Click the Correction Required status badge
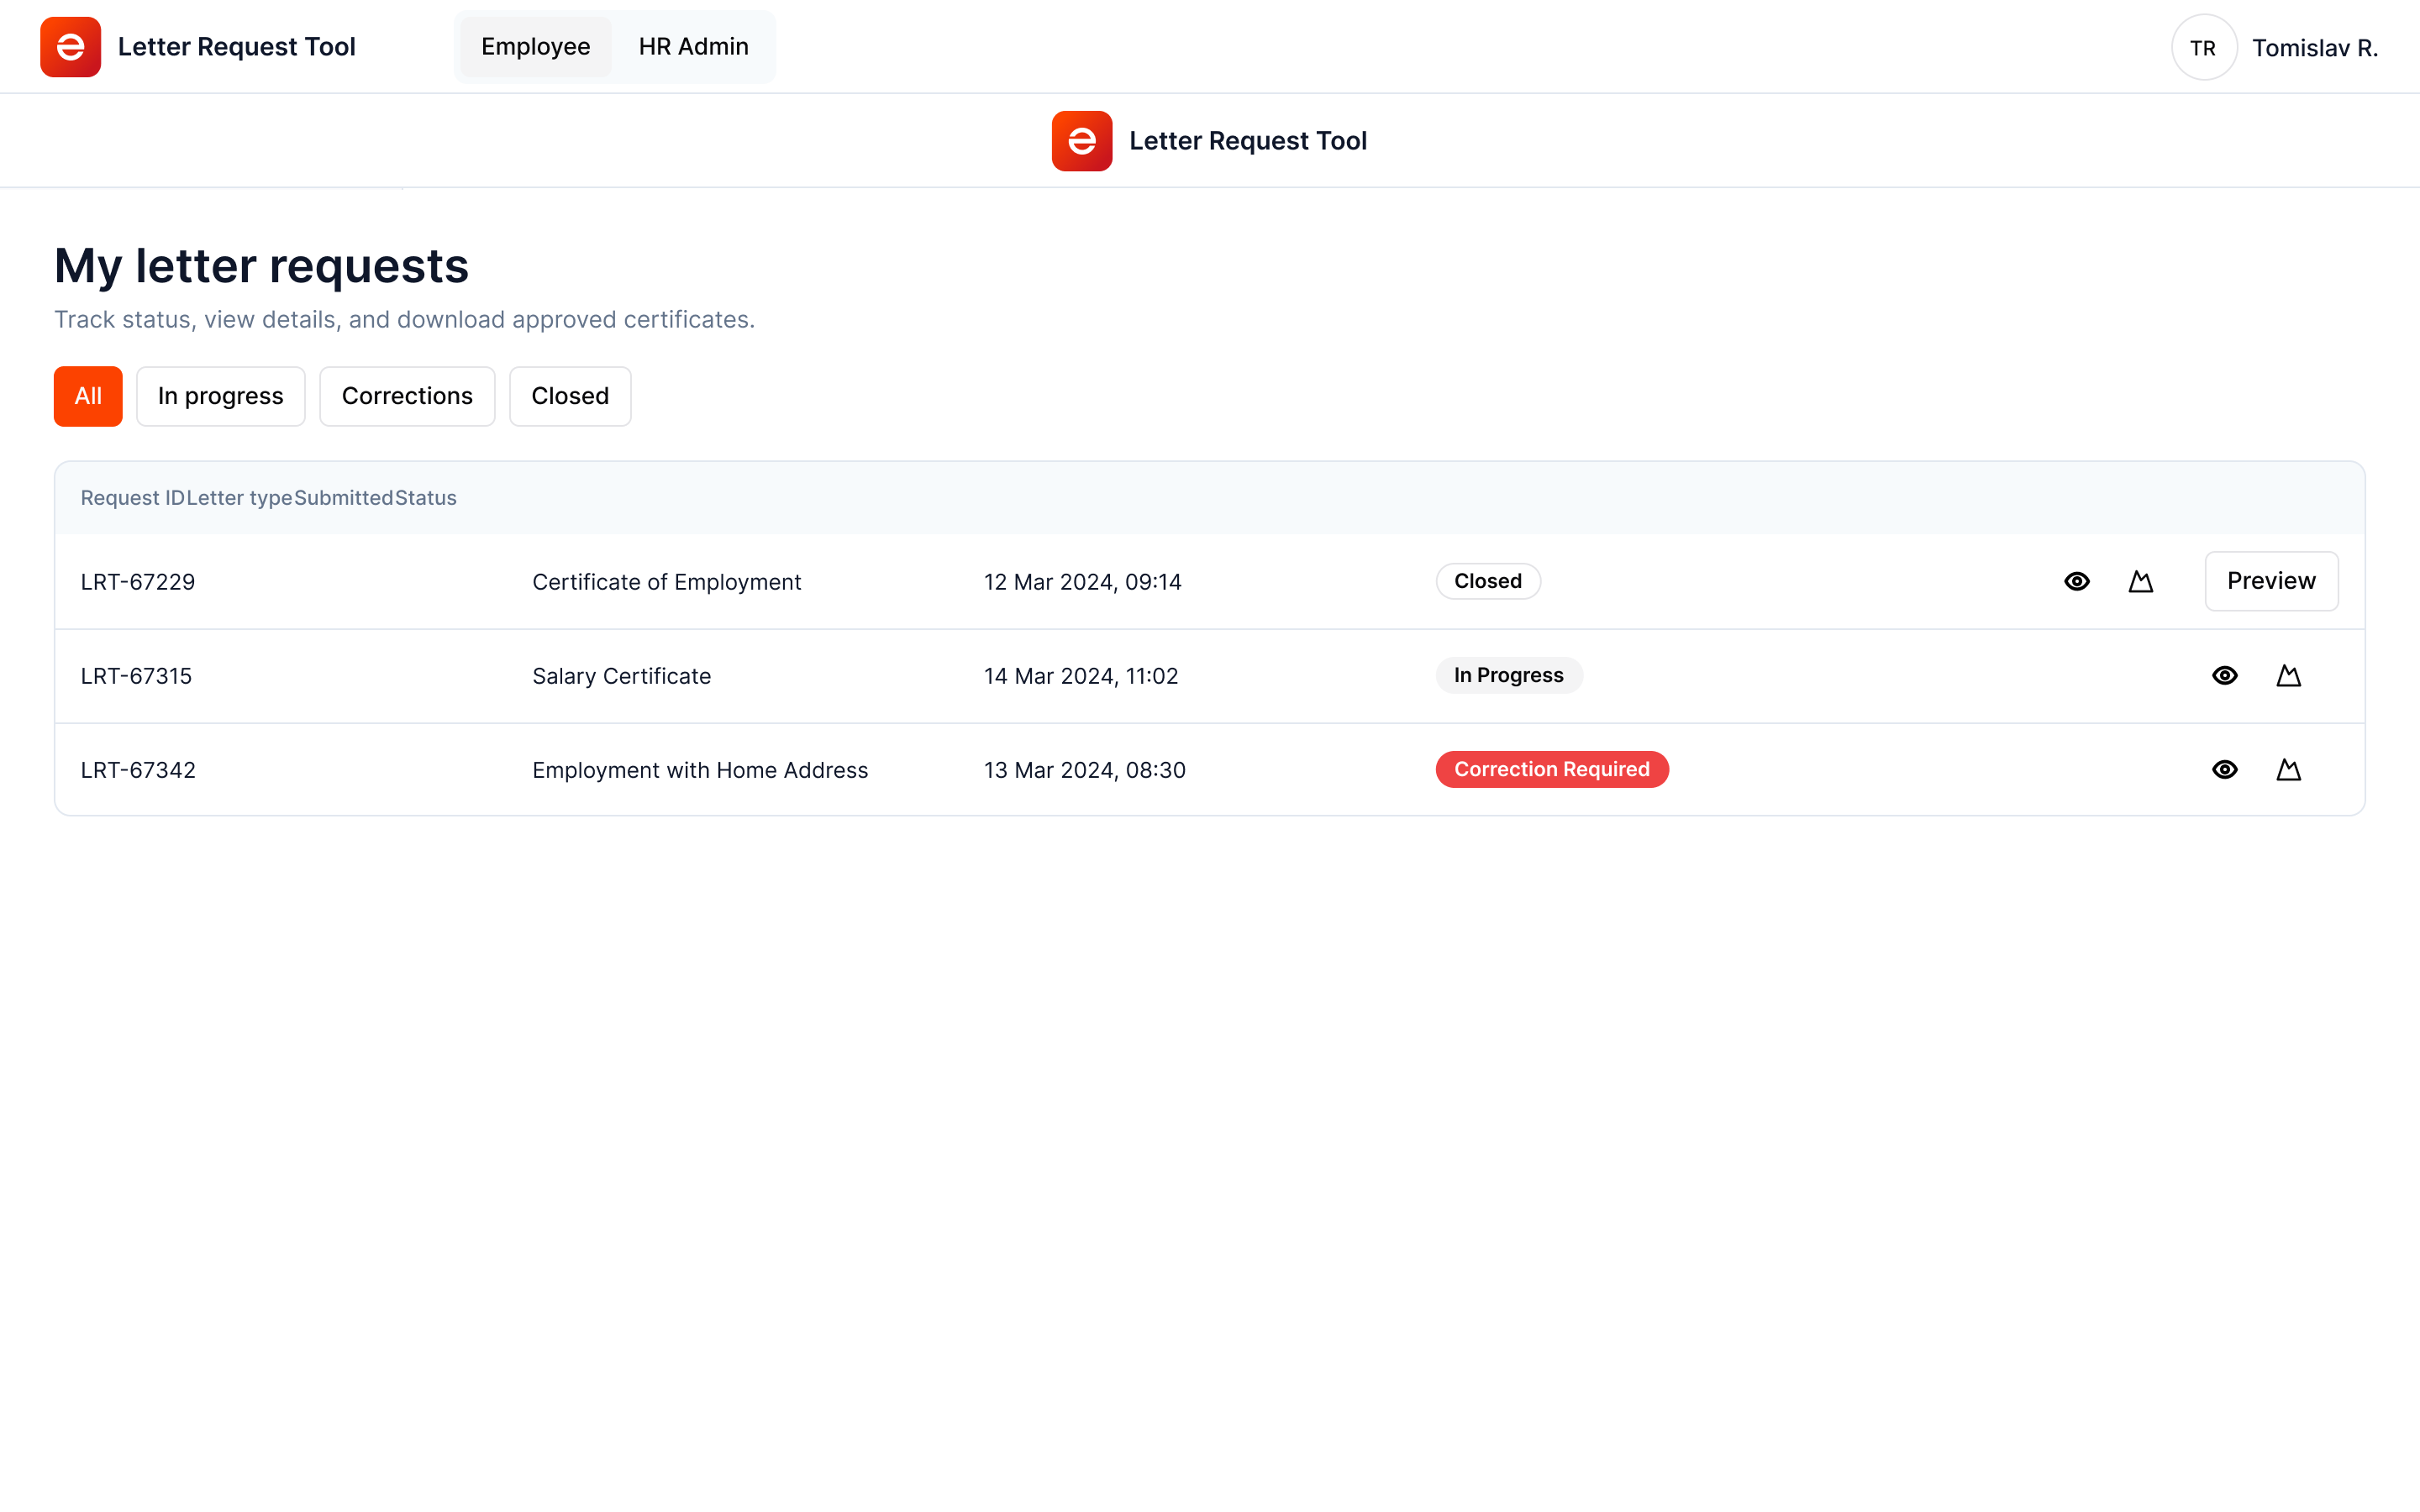Viewport: 2420px width, 1512px height. click(x=1552, y=769)
